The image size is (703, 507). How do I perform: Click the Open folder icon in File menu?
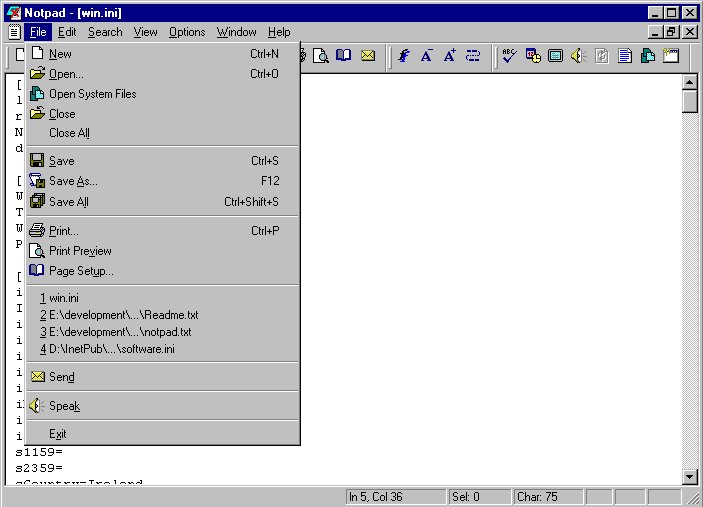pyautogui.click(x=38, y=73)
